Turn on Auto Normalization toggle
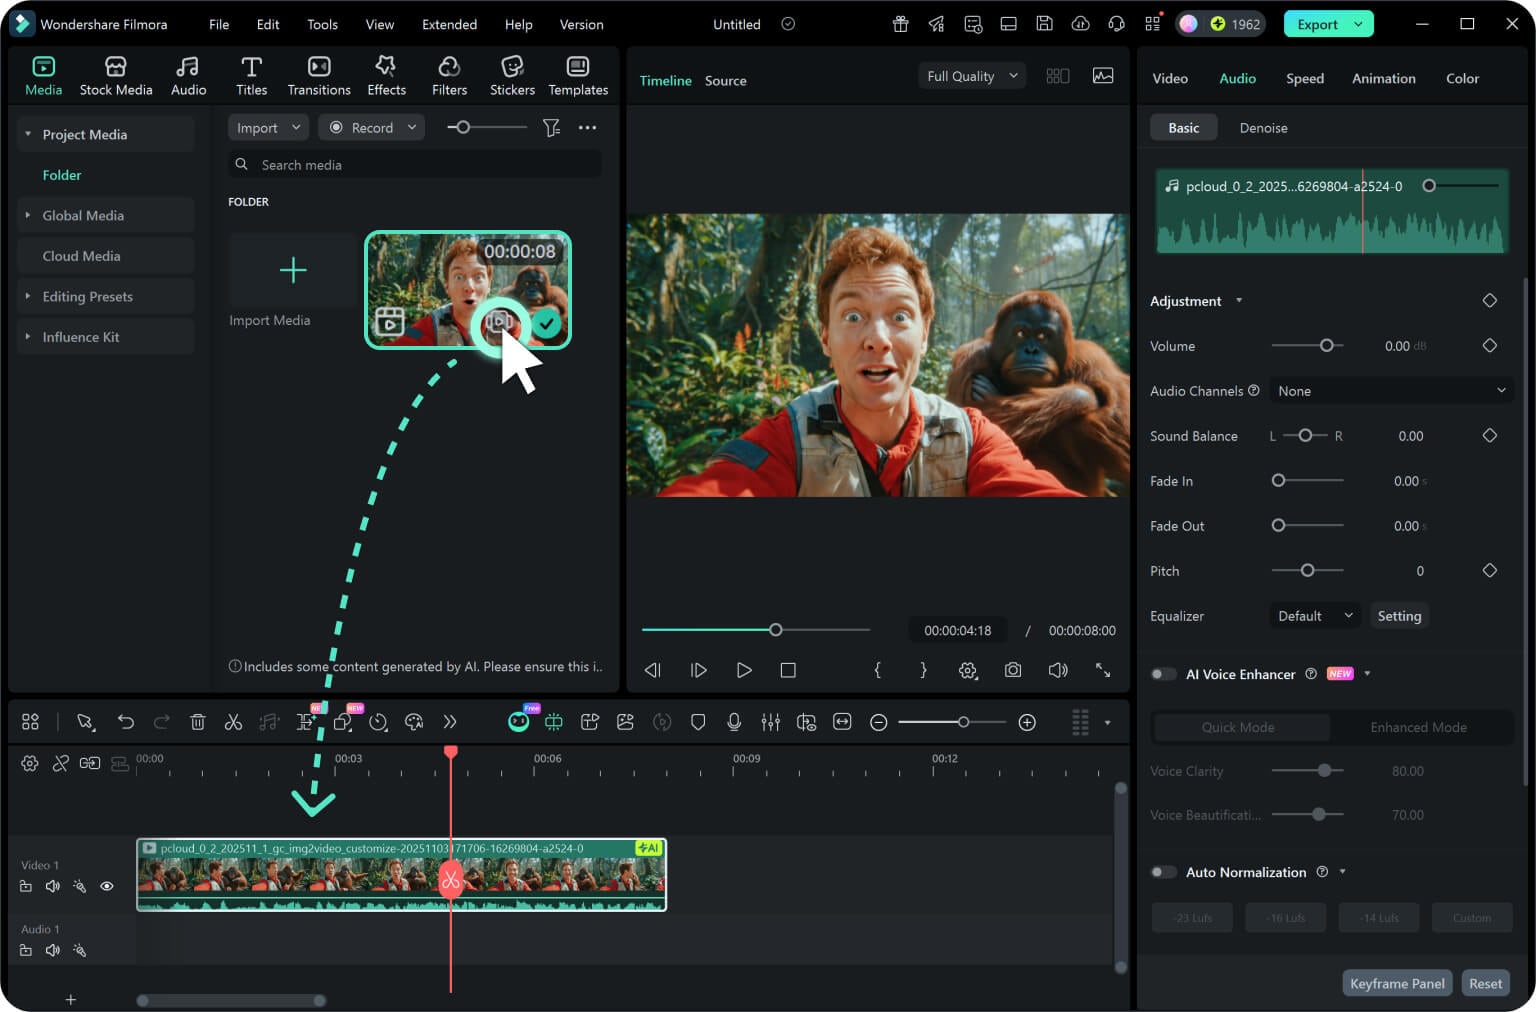Viewport: 1536px width, 1012px height. click(1163, 872)
